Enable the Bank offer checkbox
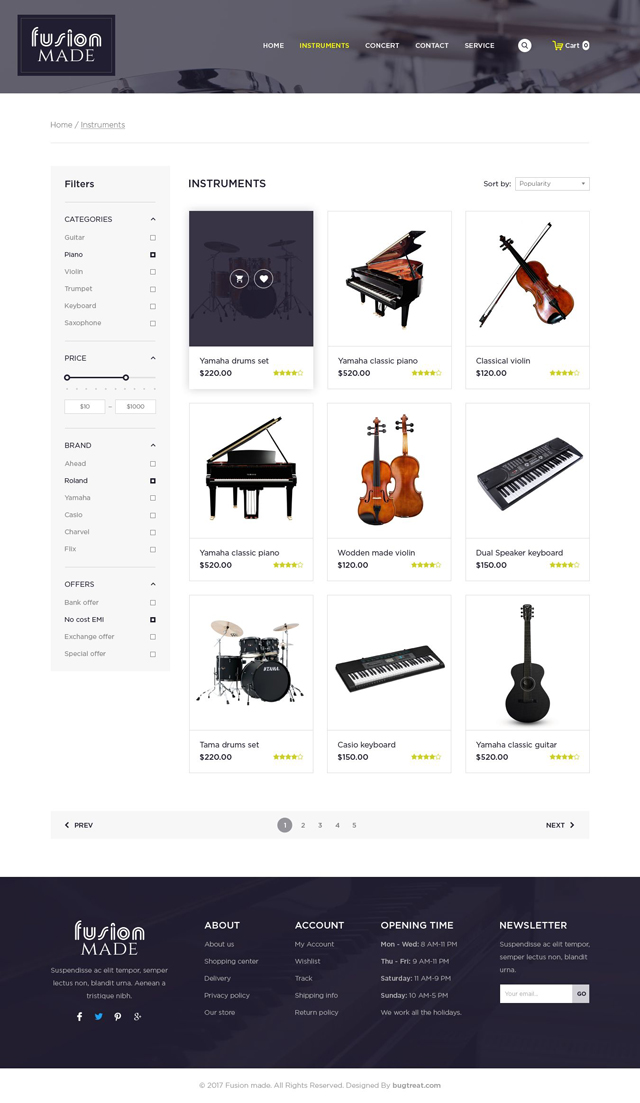The height and width of the screenshot is (1103, 640). tap(153, 603)
